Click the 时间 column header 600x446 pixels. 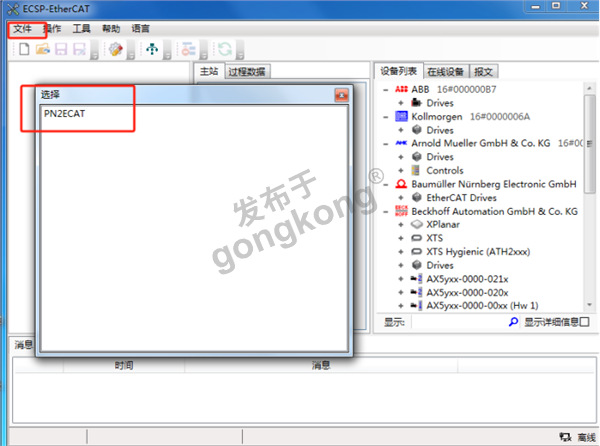tap(124, 365)
